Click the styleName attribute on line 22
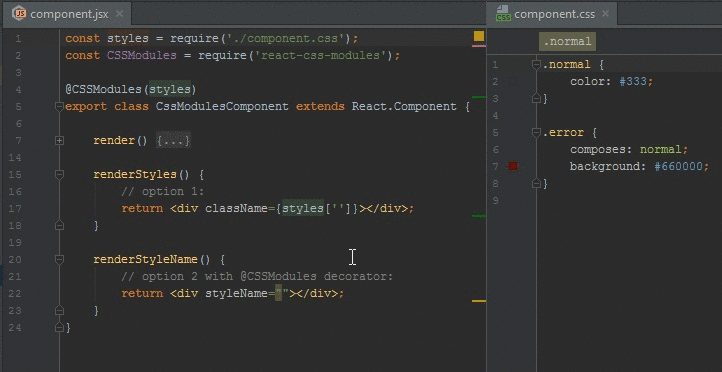Screen dimensions: 722x372 (x=236, y=294)
